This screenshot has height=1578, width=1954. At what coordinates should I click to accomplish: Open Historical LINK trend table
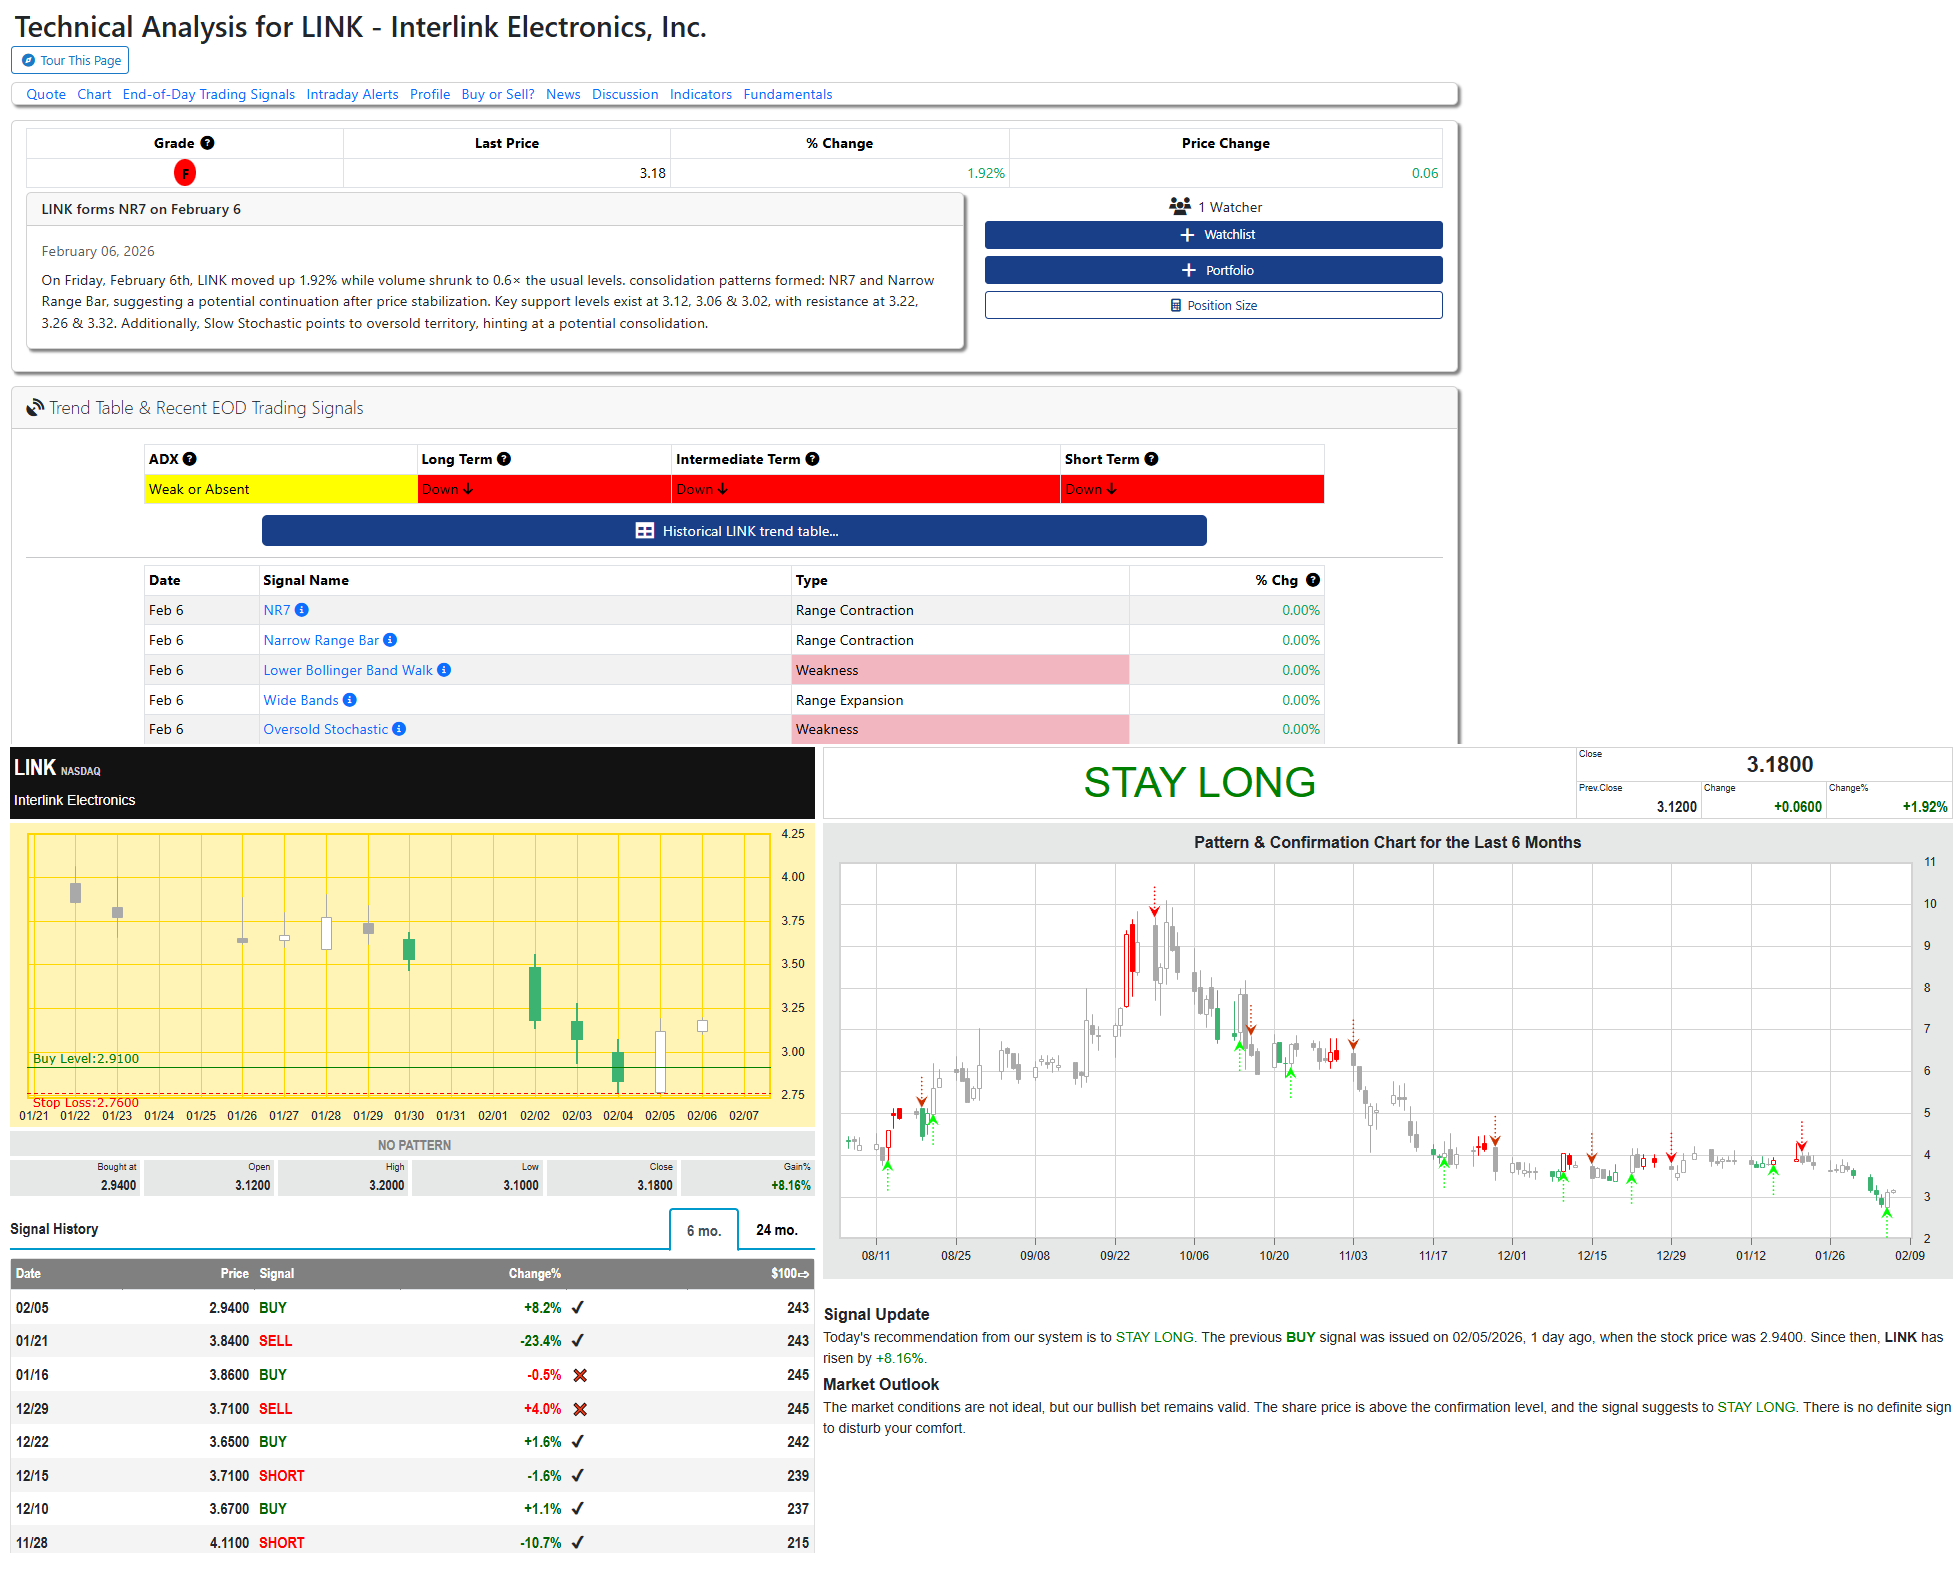pos(734,531)
